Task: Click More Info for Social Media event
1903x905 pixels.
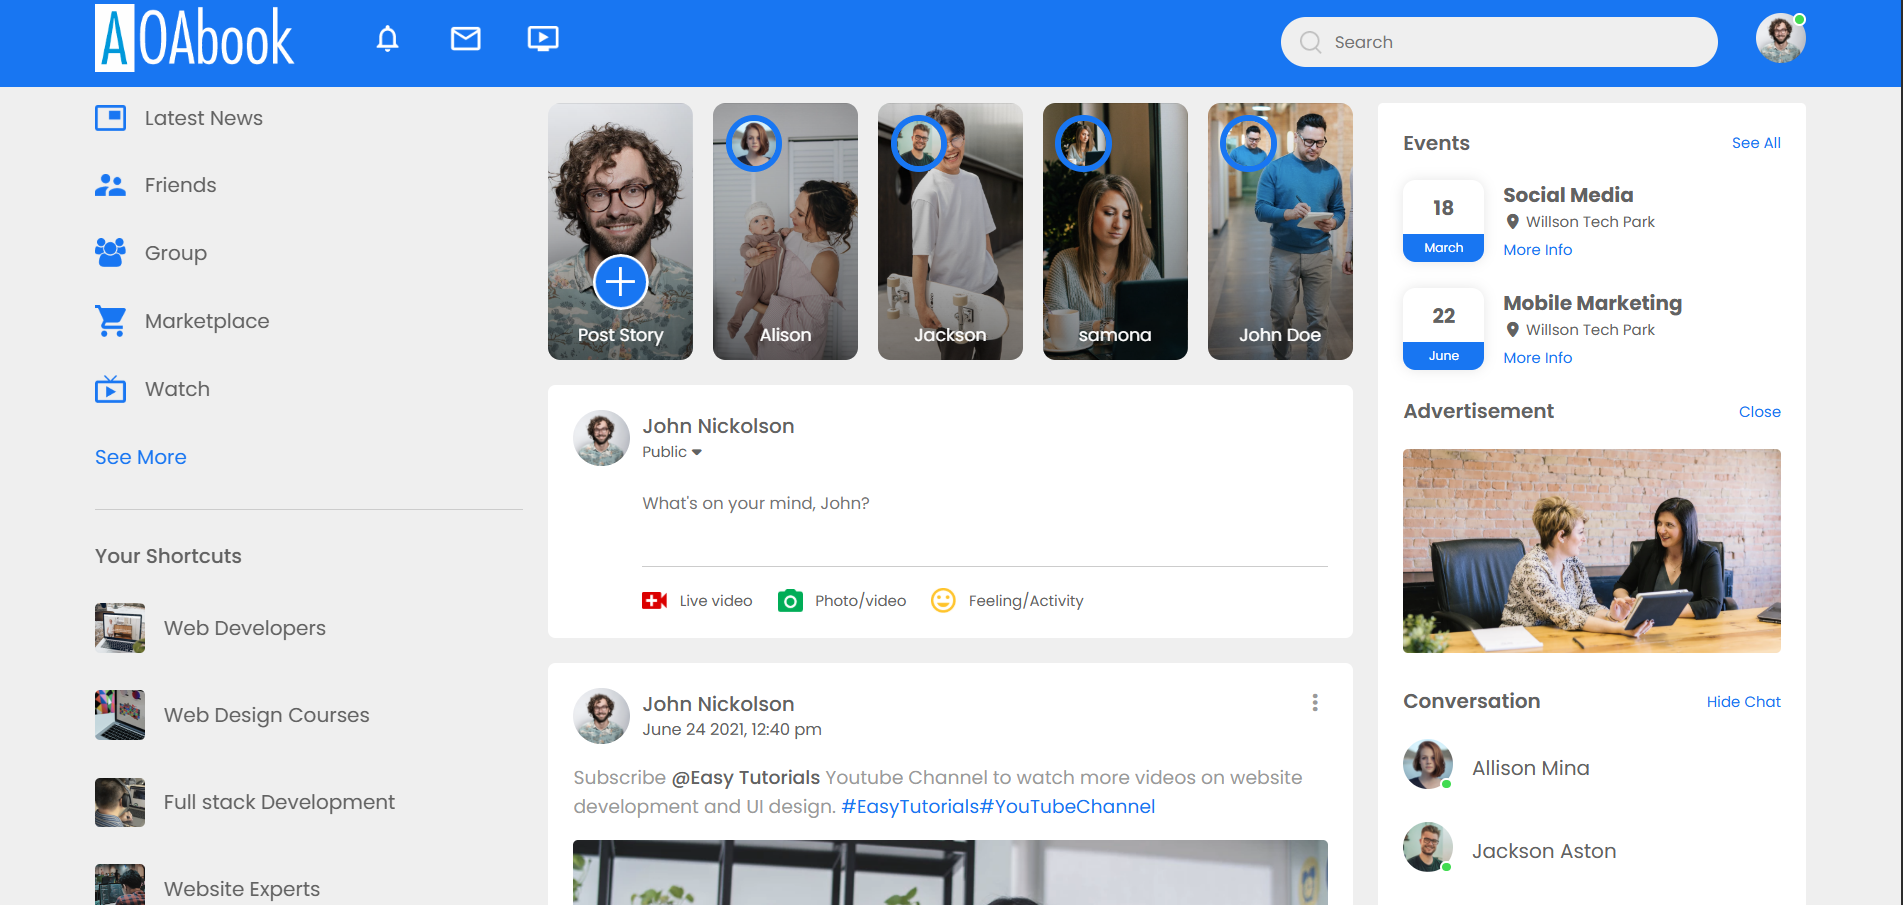Action: tap(1537, 250)
